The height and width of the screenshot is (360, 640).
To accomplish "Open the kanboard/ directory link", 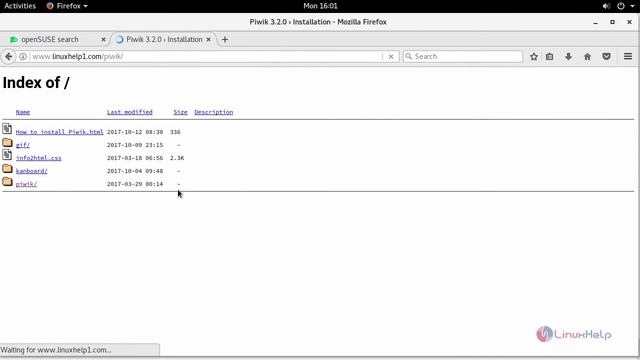I will point(32,171).
